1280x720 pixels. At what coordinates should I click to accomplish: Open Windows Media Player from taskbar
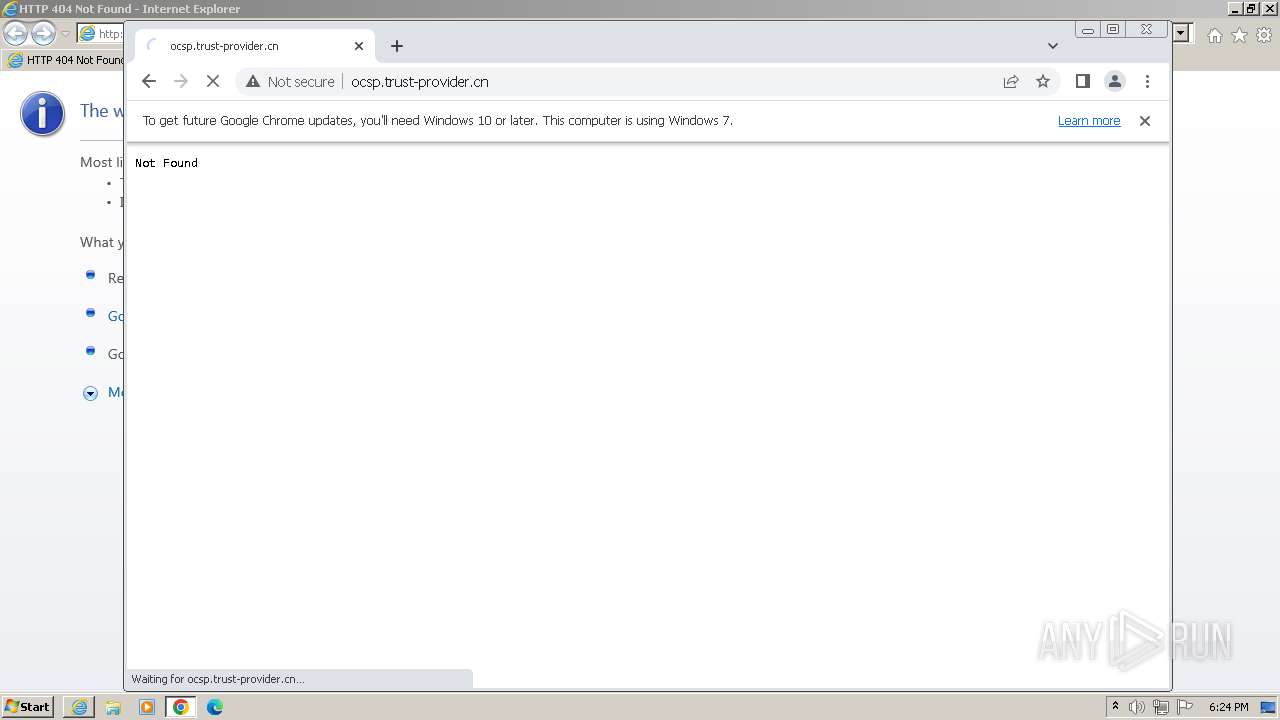point(147,707)
